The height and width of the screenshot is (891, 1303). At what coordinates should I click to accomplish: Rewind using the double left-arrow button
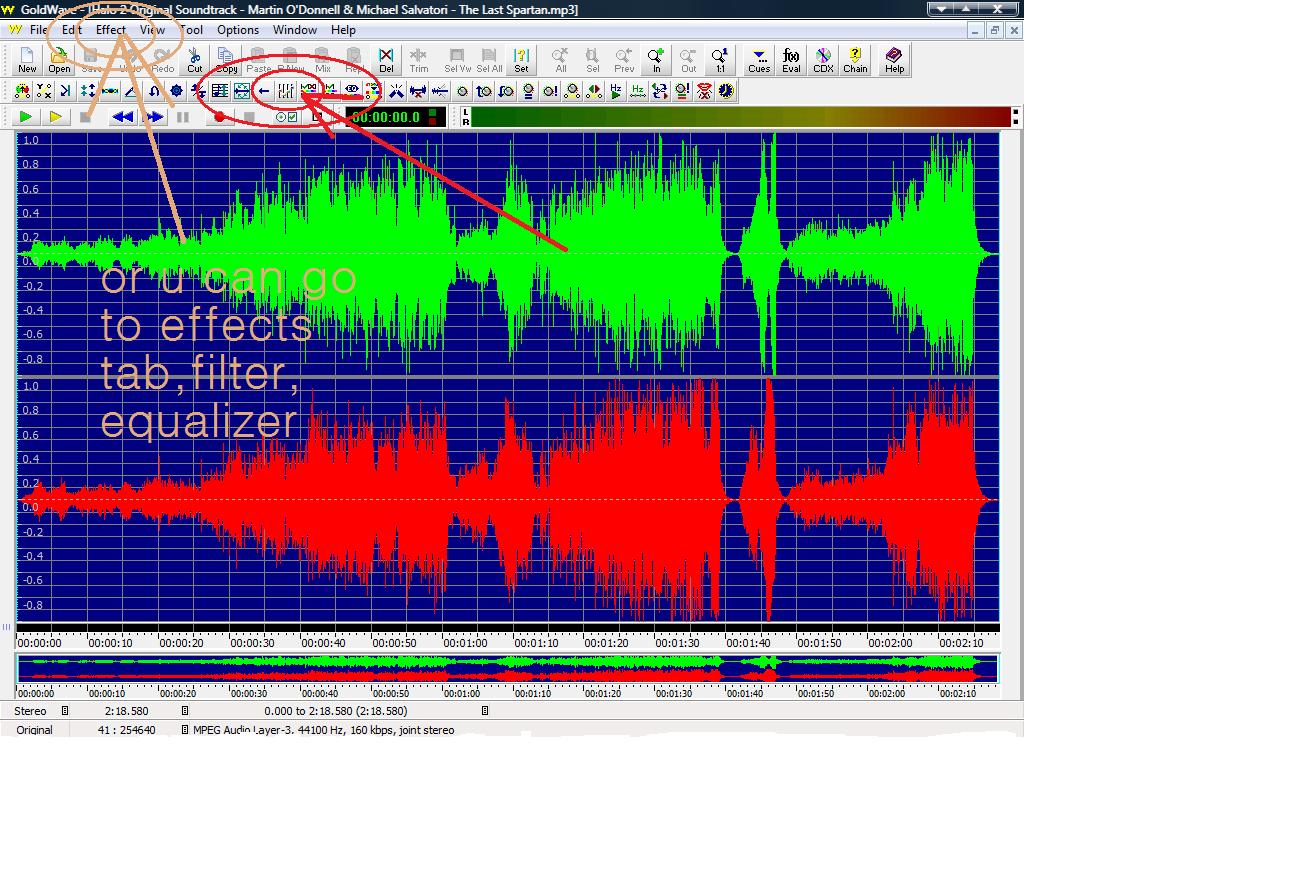click(123, 117)
